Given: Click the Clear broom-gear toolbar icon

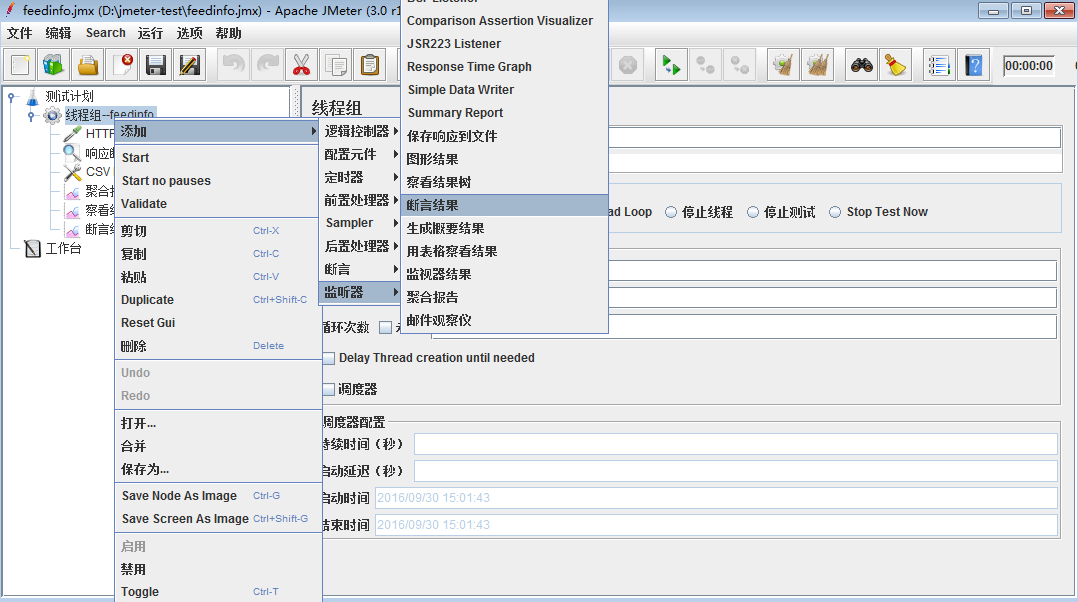Looking at the screenshot, I should (x=783, y=66).
